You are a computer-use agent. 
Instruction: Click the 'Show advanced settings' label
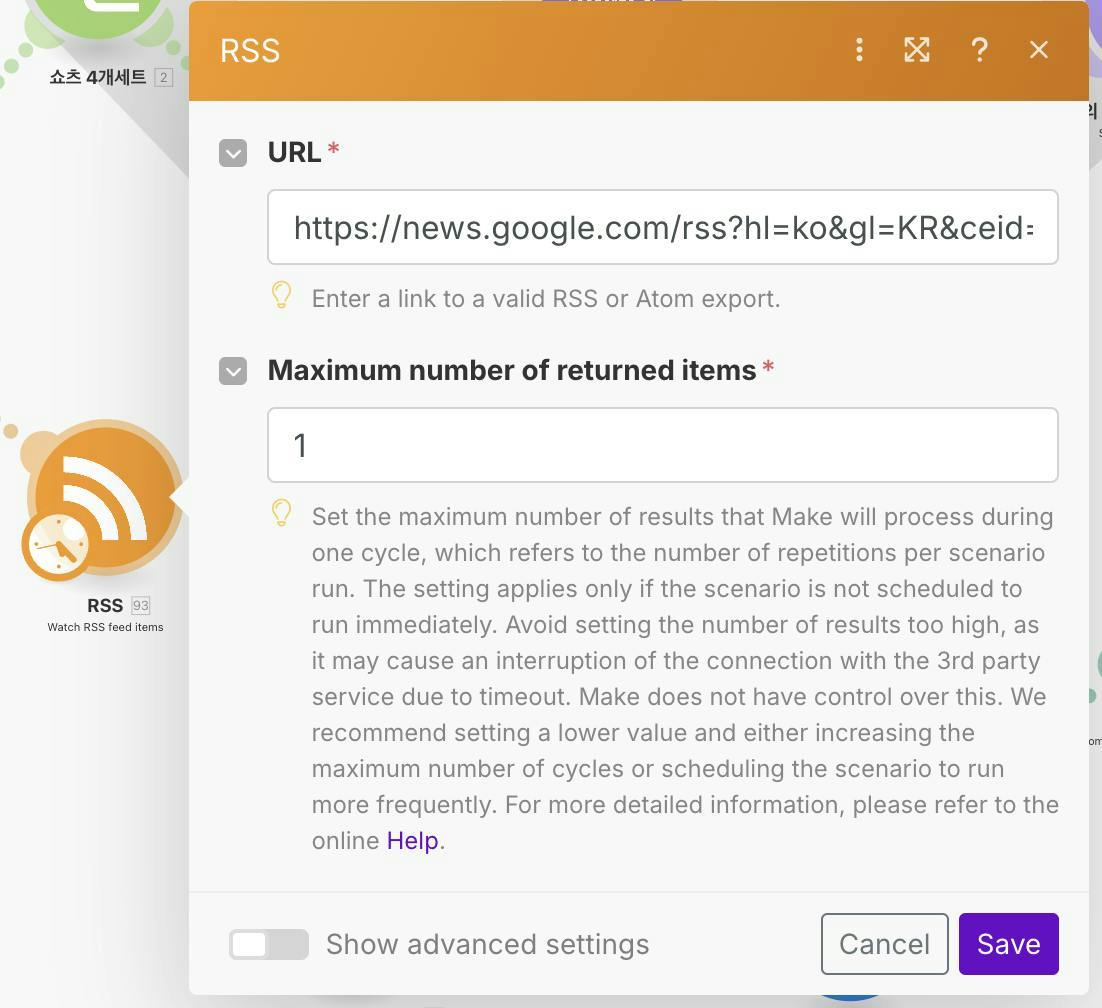488,944
